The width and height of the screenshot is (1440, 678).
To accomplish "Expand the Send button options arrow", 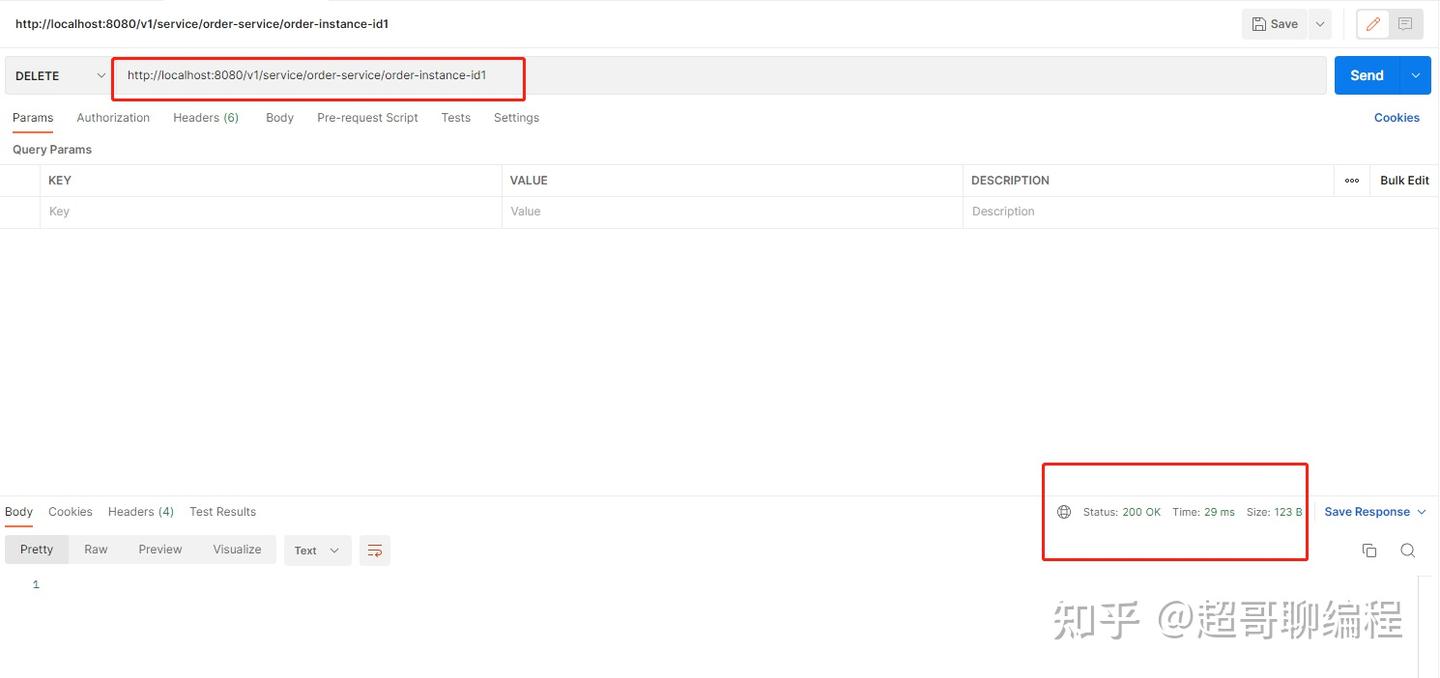I will [1415, 76].
